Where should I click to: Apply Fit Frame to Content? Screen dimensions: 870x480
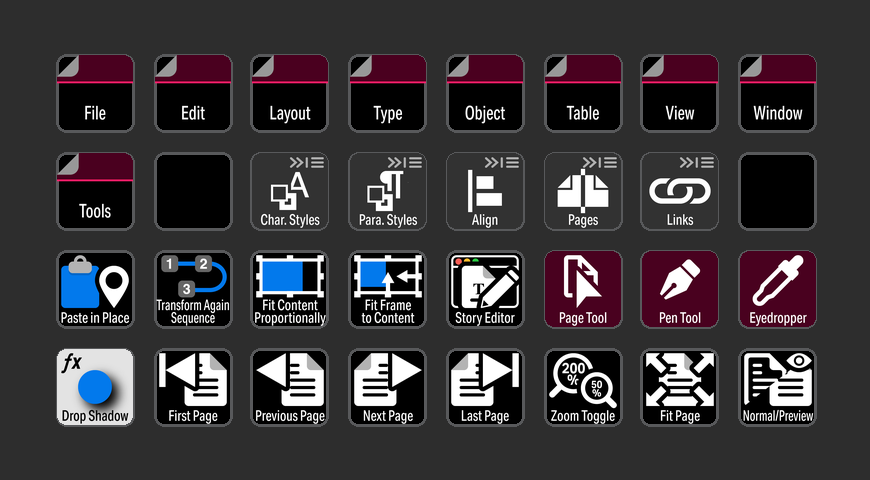coord(388,289)
